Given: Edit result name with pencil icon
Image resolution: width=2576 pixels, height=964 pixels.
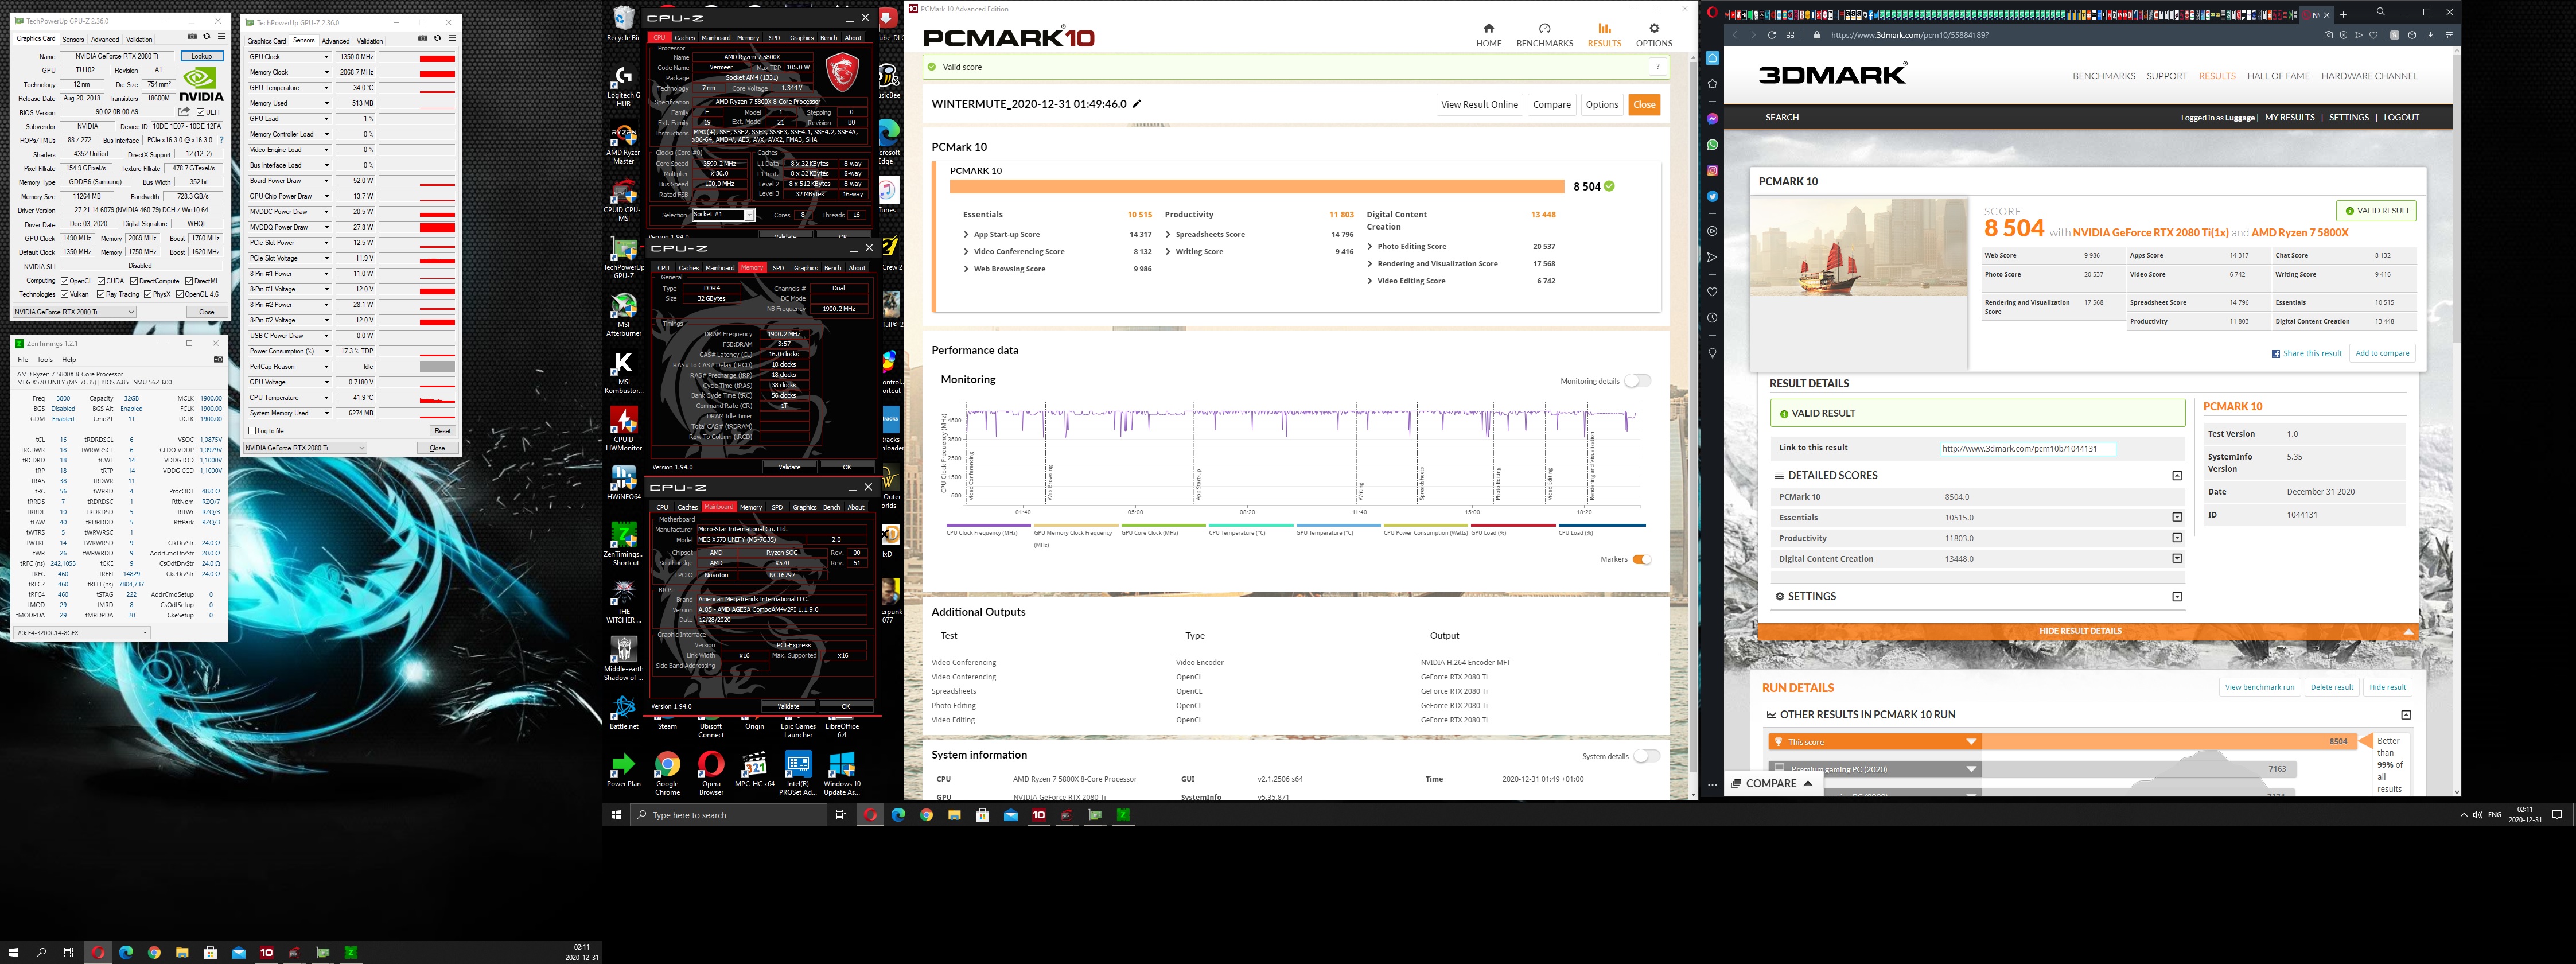Looking at the screenshot, I should click(x=1137, y=104).
